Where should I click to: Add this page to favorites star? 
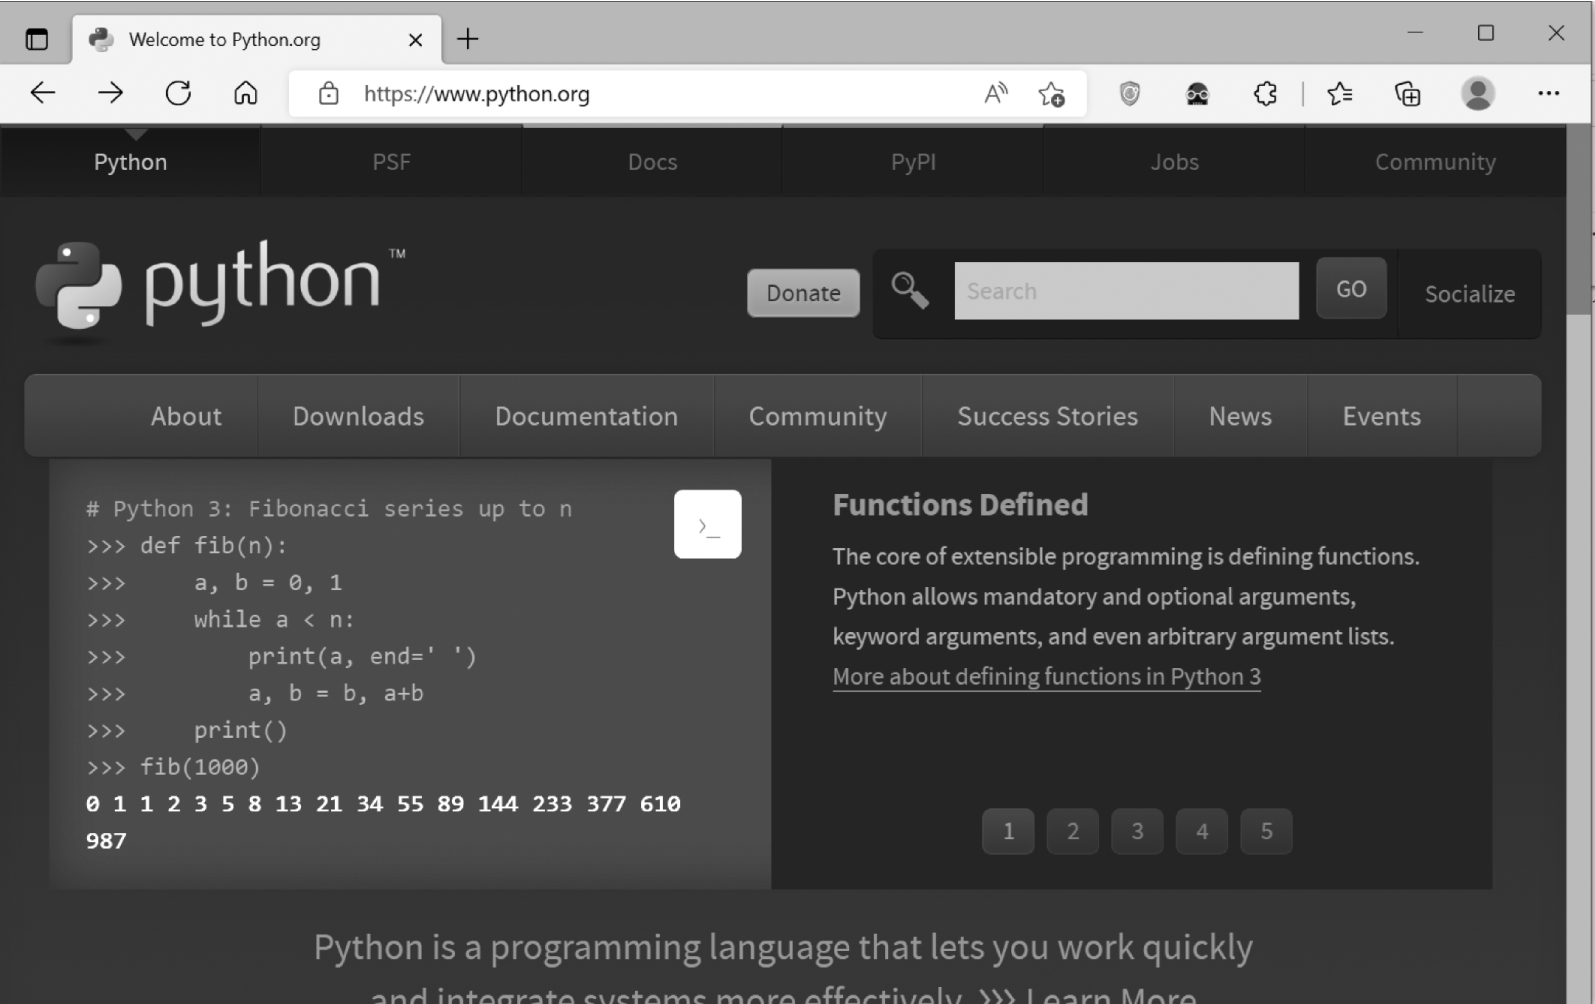(x=1051, y=94)
